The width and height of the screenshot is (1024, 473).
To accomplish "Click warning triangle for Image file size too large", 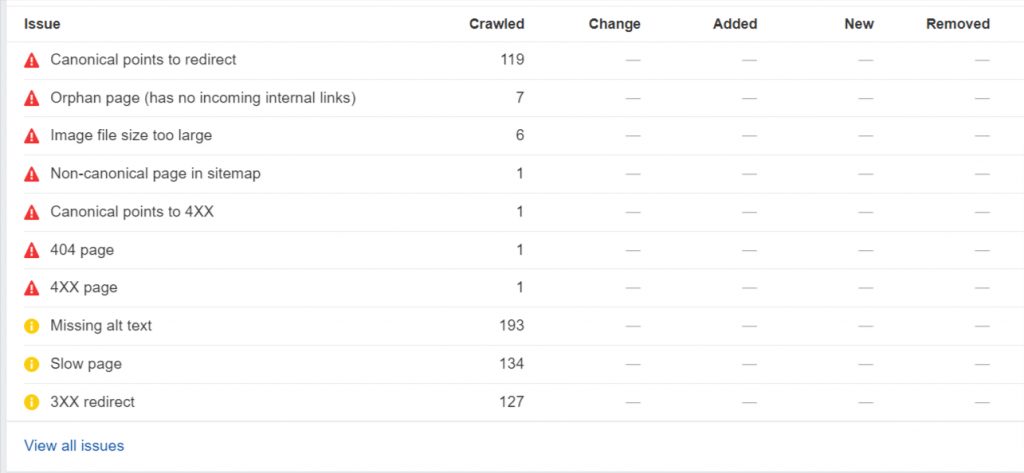I will click(32, 136).
